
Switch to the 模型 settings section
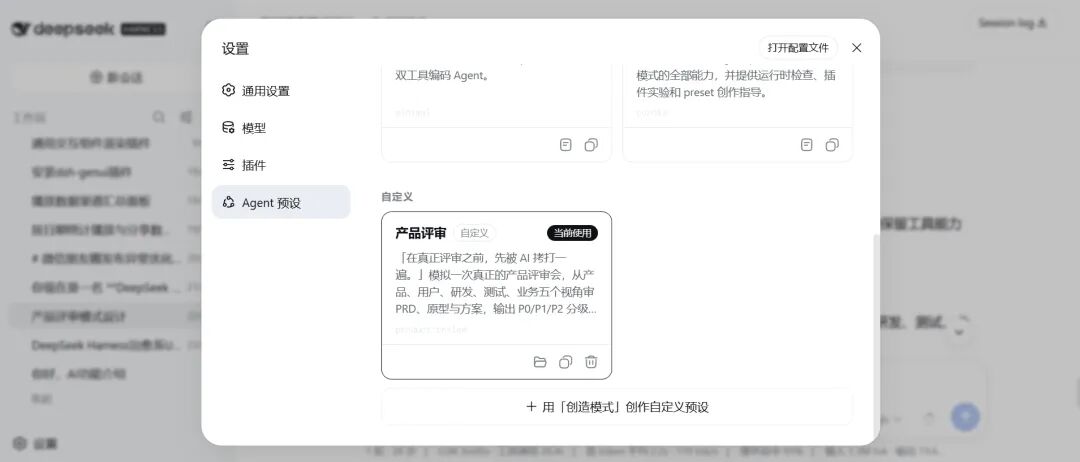281,128
